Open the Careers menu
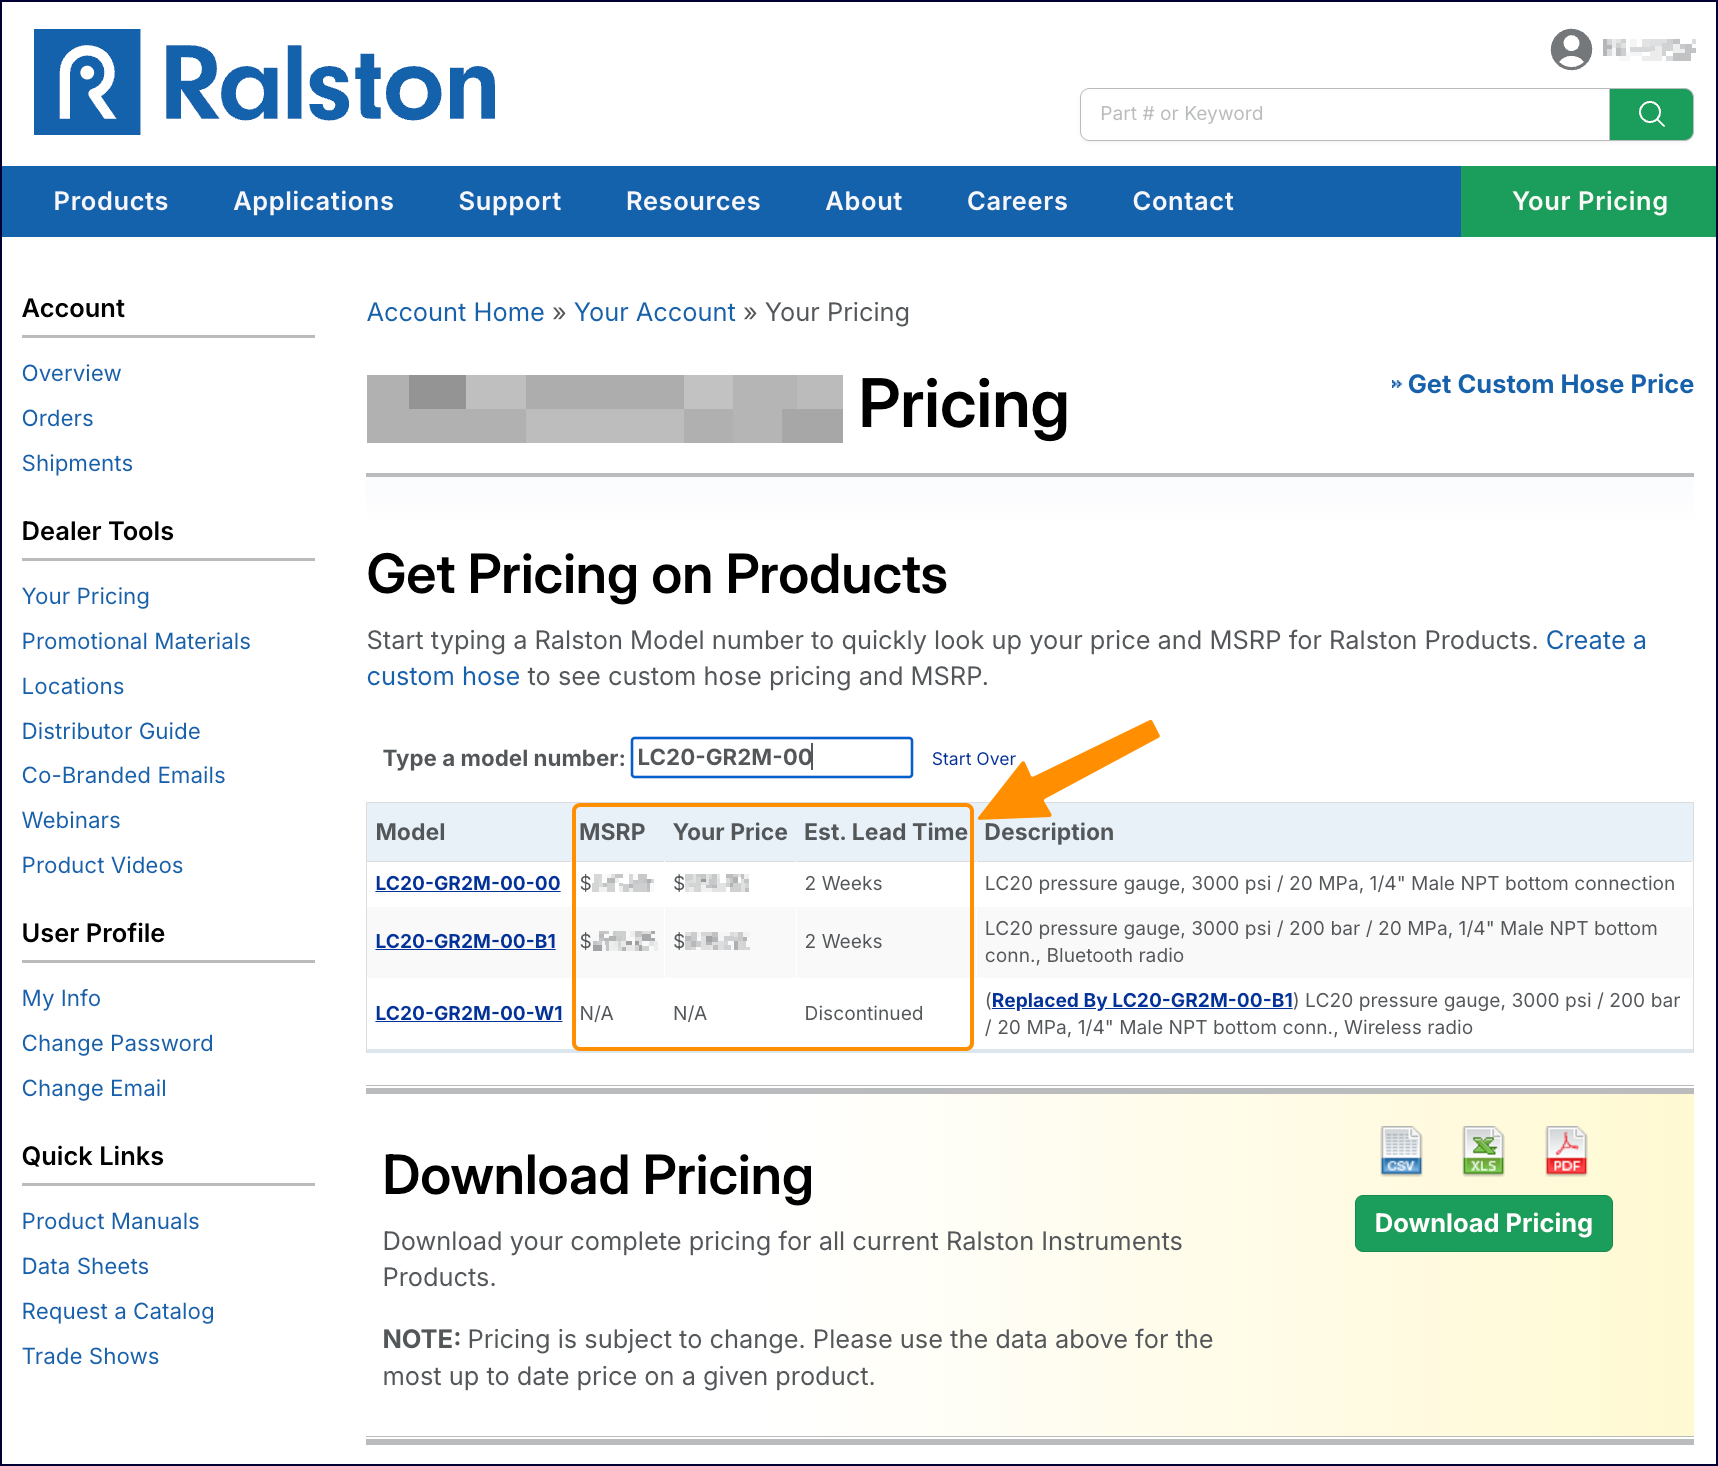The image size is (1718, 1466). coord(1017,201)
